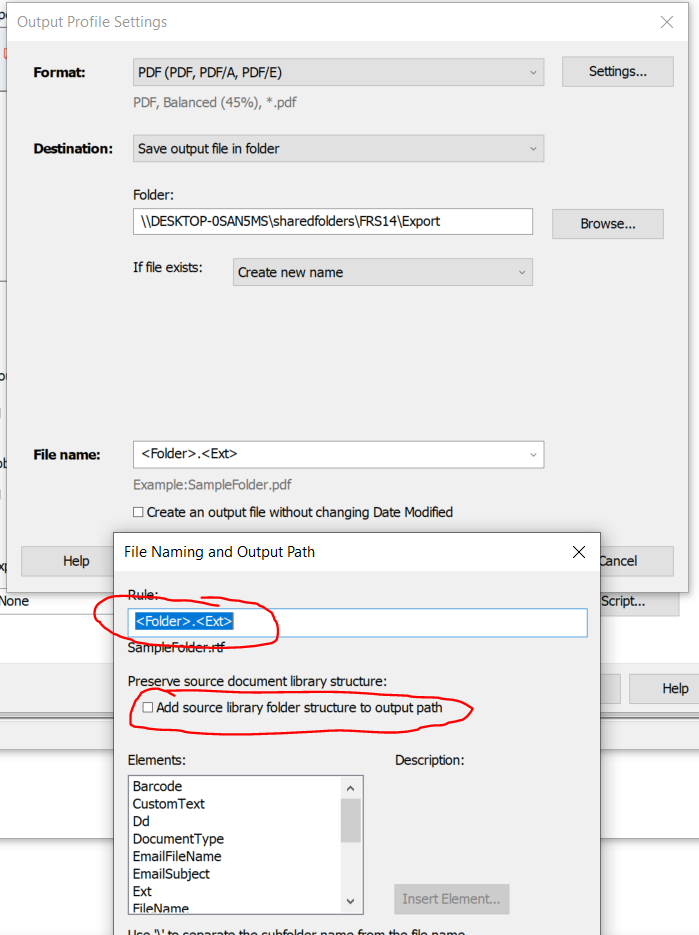This screenshot has height=935, width=699.
Task: Click the Browse... button
Action: click(x=608, y=224)
